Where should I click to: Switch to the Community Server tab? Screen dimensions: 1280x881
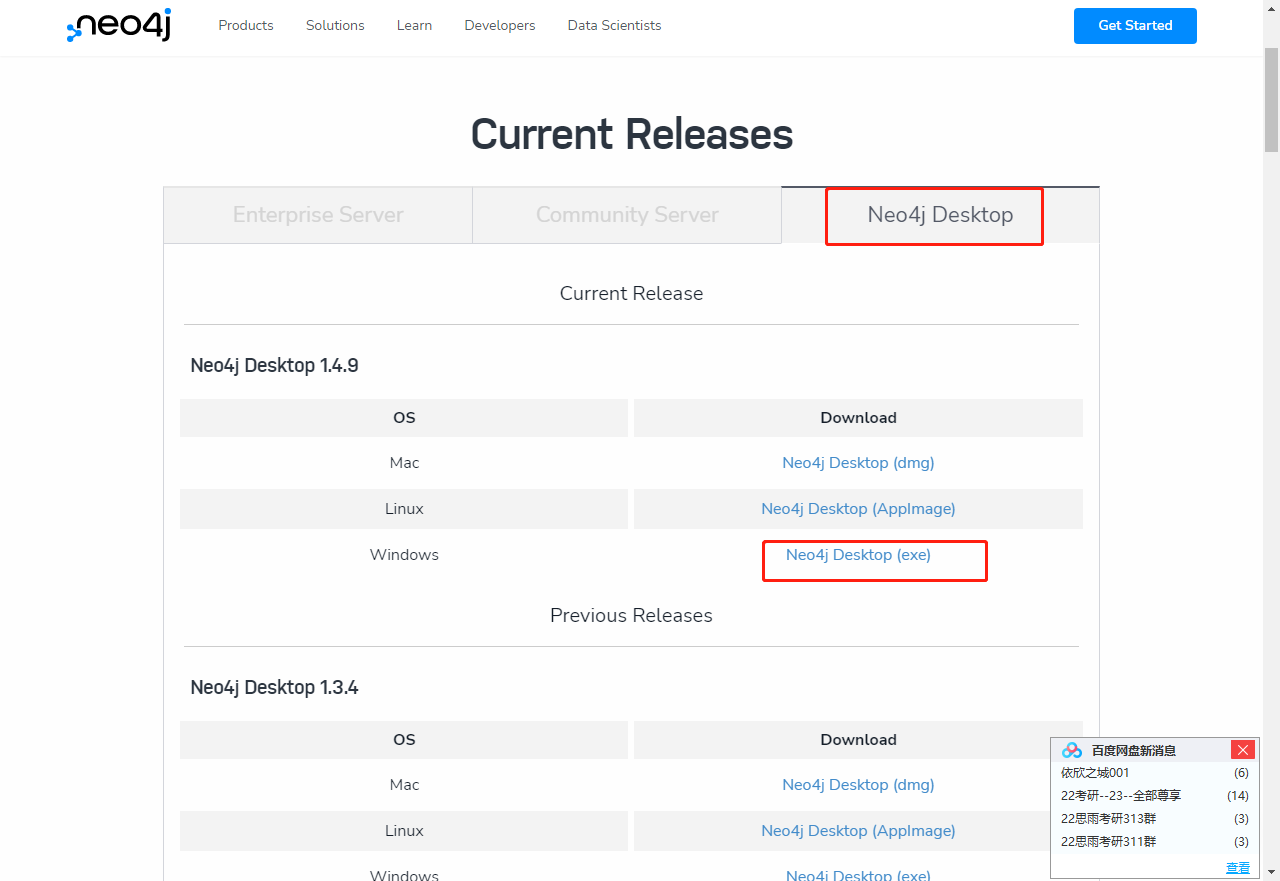(627, 215)
